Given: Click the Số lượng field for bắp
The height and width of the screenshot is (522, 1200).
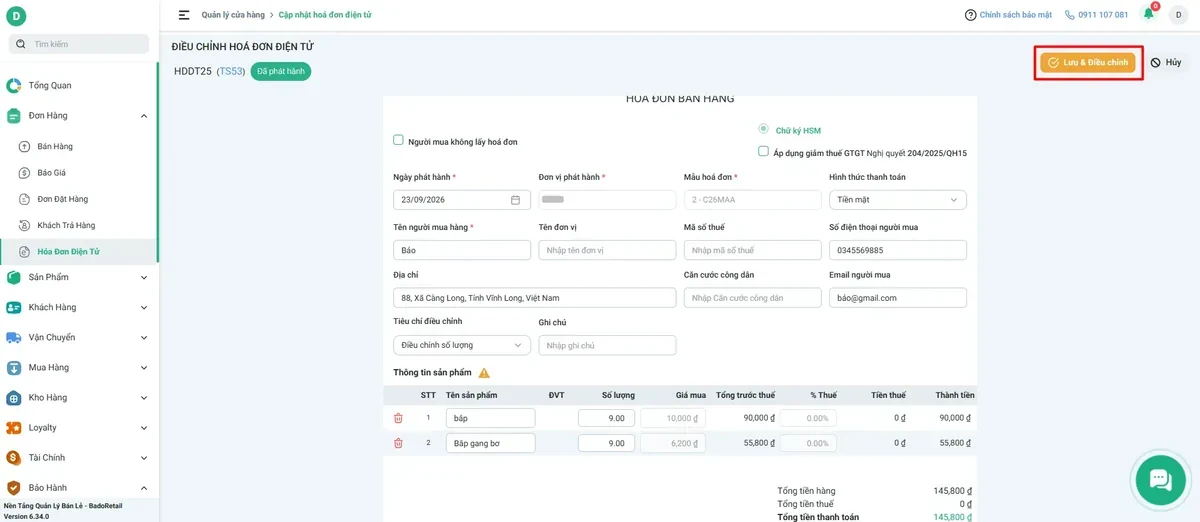Looking at the screenshot, I should click(x=606, y=418).
